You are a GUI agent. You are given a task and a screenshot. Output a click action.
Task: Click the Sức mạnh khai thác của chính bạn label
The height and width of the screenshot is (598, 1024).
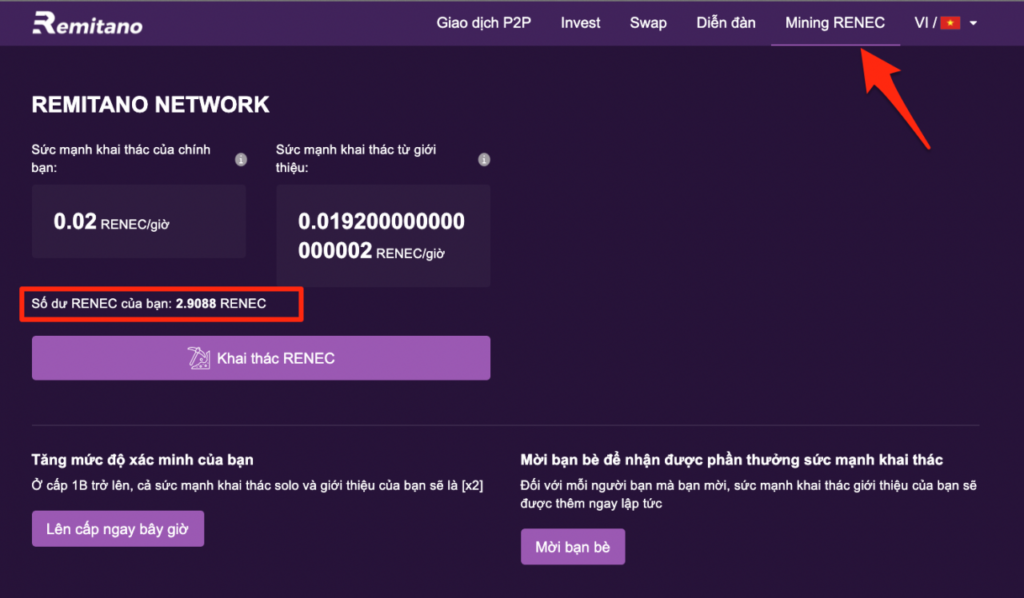[x=121, y=159]
